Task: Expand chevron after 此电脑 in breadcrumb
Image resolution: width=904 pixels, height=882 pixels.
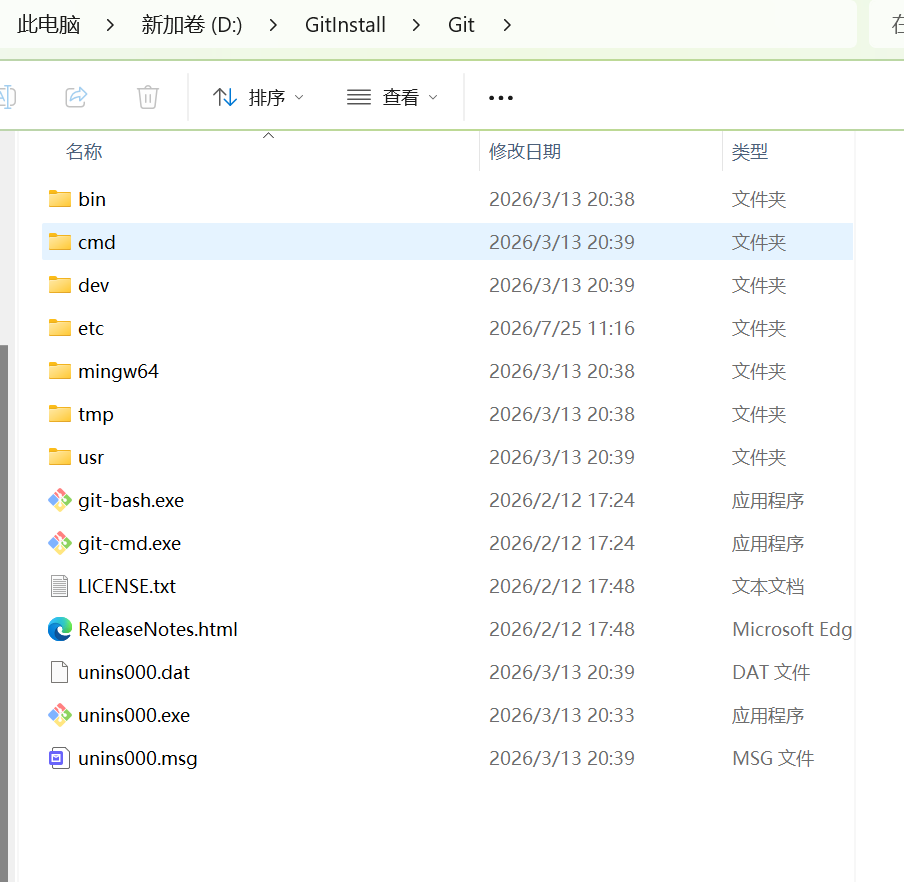Action: (110, 25)
